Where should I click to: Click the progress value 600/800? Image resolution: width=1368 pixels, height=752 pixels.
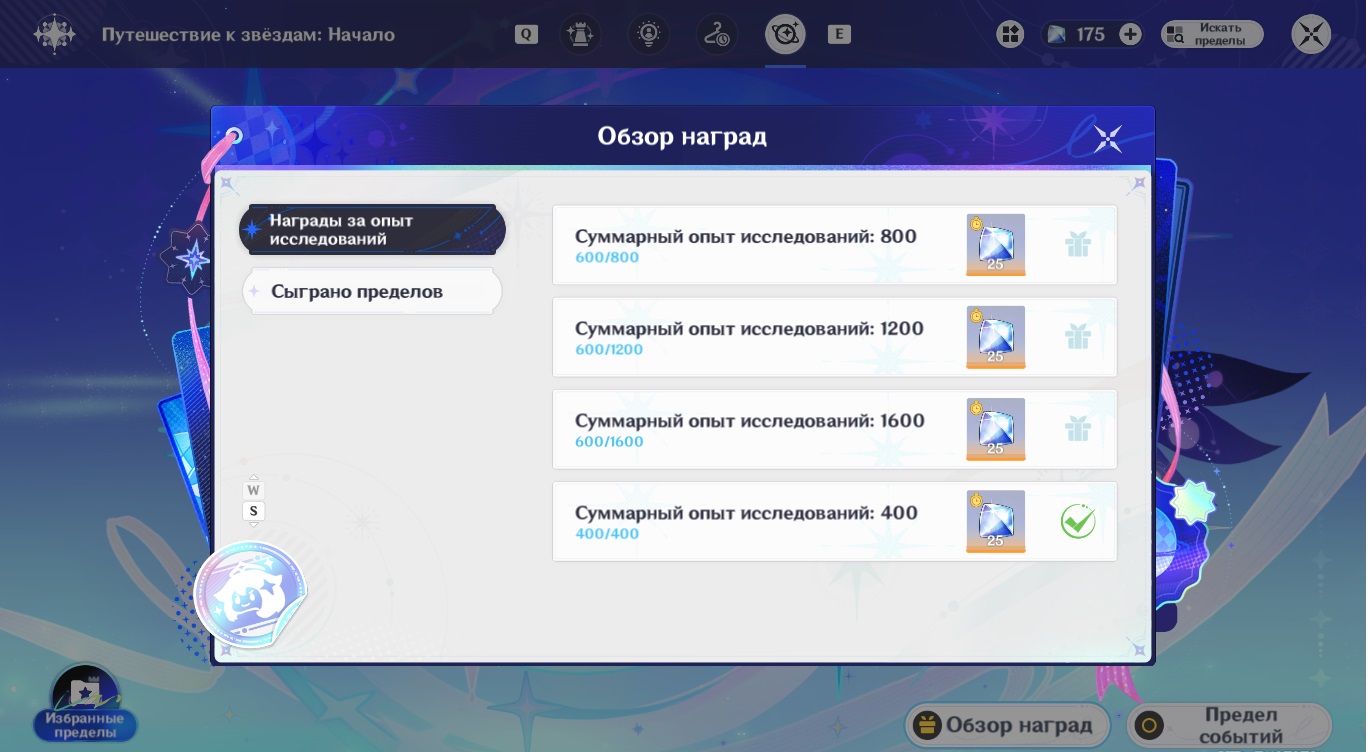pyautogui.click(x=607, y=258)
